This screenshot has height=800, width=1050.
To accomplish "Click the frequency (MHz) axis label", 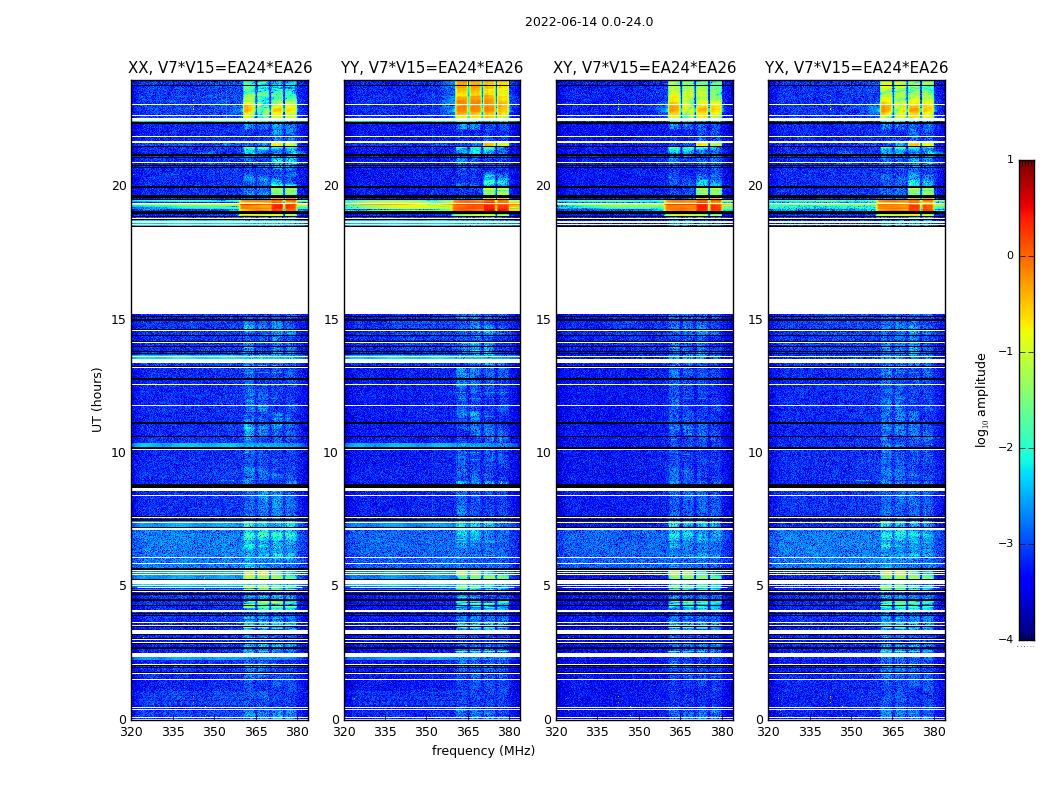I will pyautogui.click(x=483, y=750).
